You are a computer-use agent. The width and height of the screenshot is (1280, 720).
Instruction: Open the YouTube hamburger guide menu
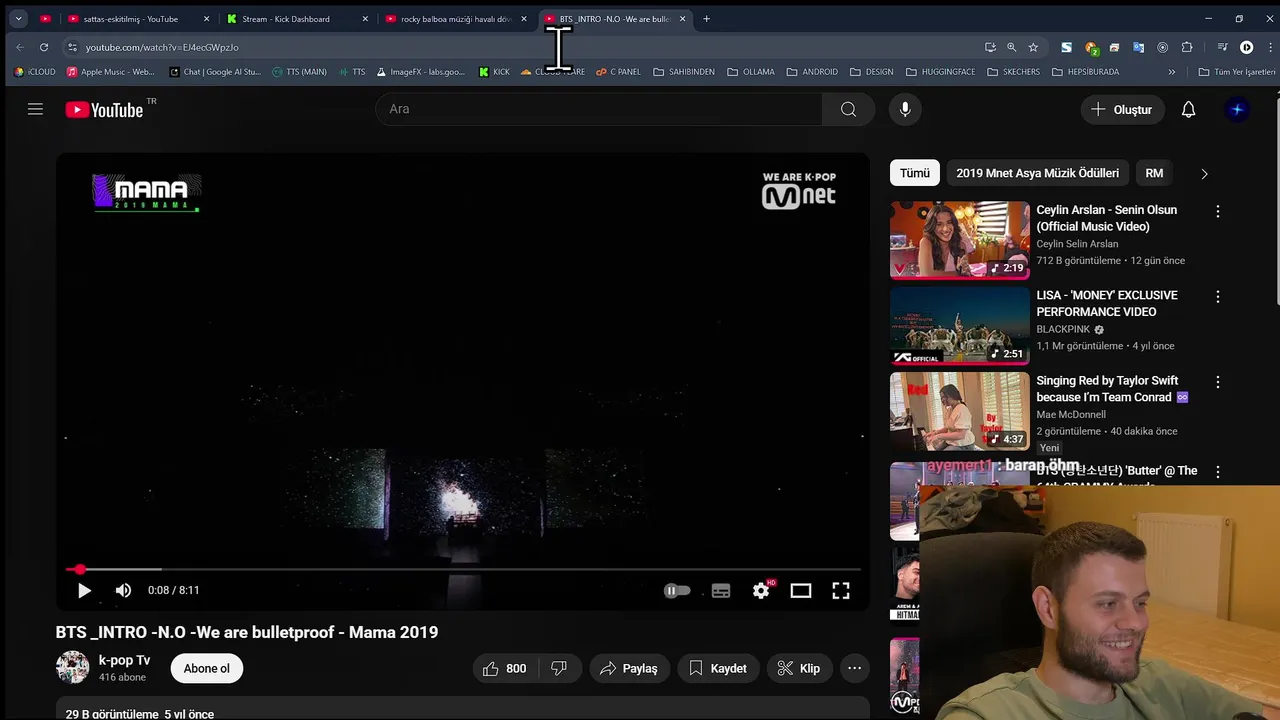35,109
